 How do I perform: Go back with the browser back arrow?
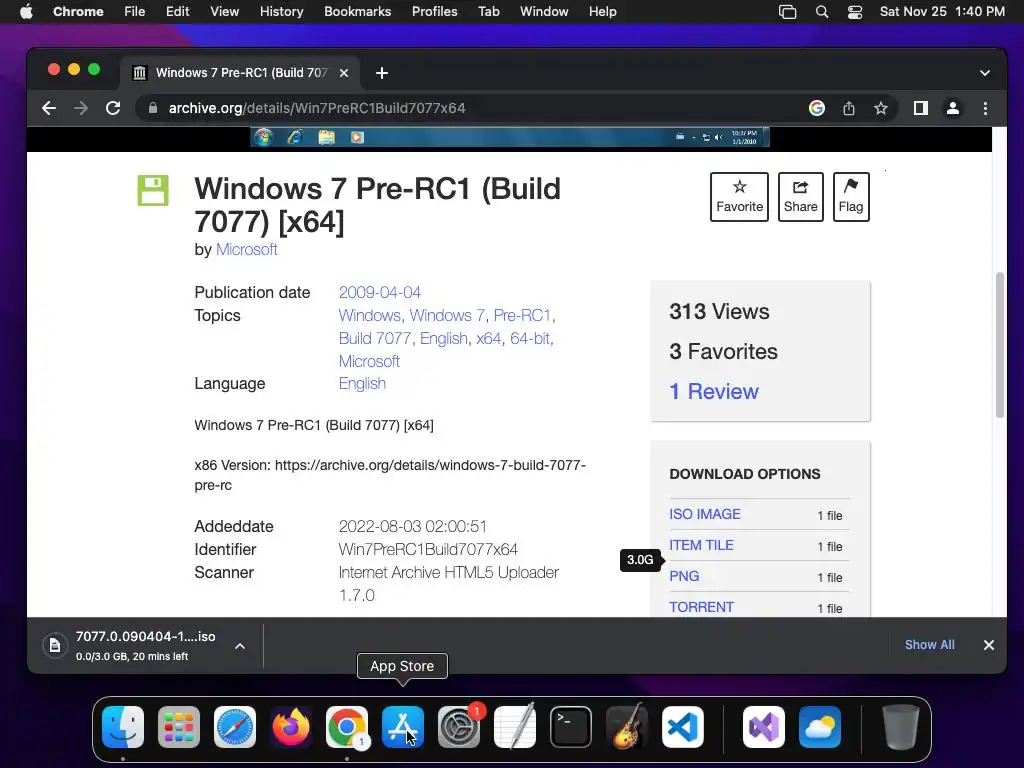click(x=49, y=108)
